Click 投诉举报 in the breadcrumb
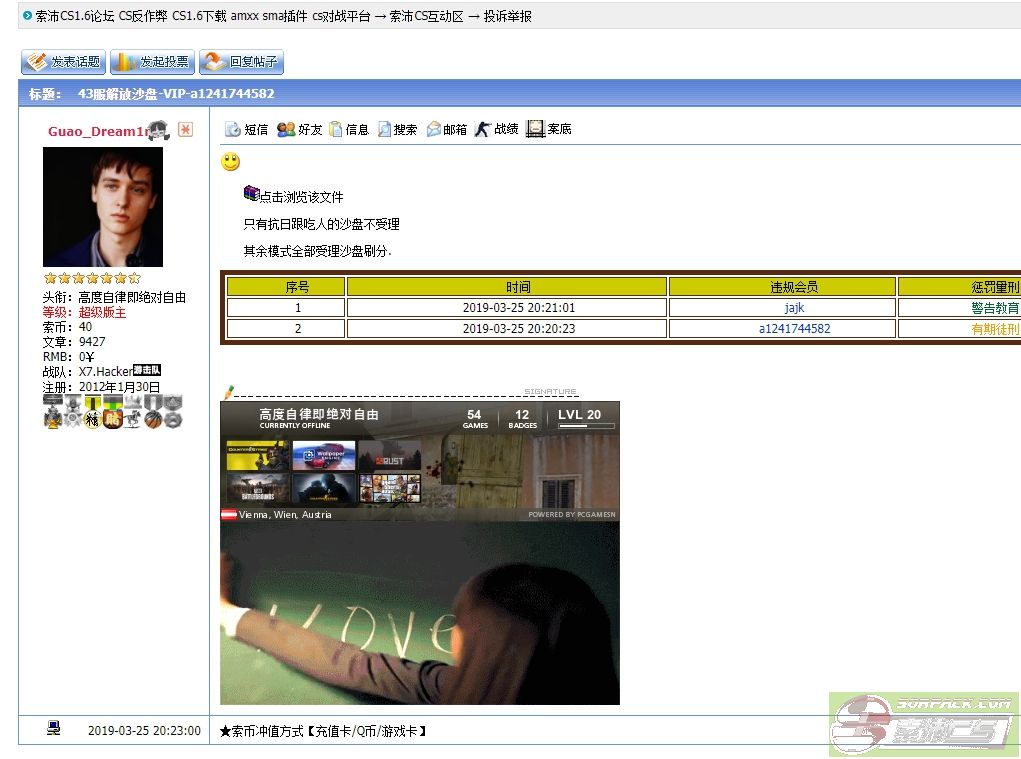The height and width of the screenshot is (759, 1021). tap(508, 16)
